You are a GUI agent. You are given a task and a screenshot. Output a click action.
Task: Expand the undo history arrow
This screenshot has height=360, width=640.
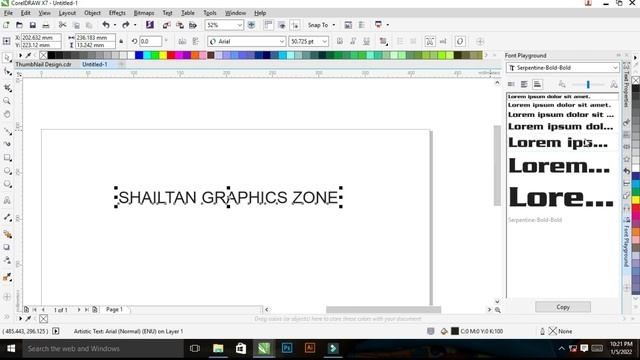[x=115, y=25]
